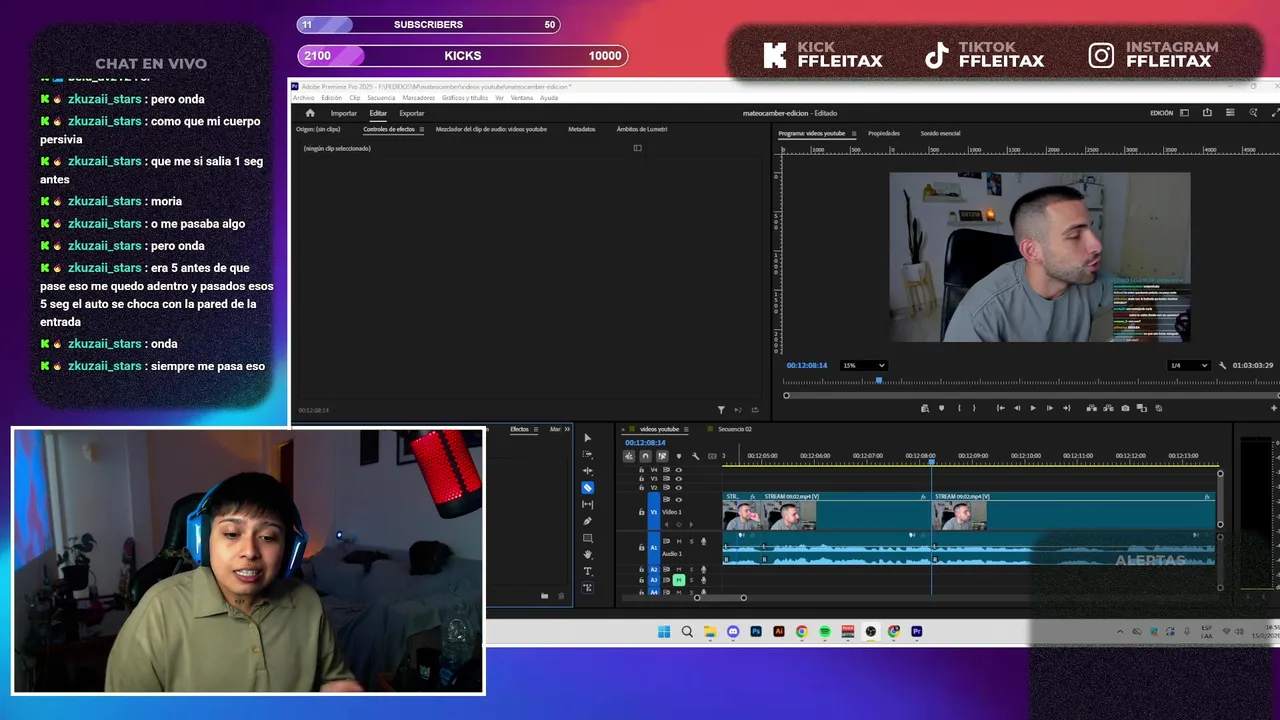Toggle Linked Selection in timeline
Image resolution: width=1280 pixels, height=720 pixels.
[x=662, y=456]
